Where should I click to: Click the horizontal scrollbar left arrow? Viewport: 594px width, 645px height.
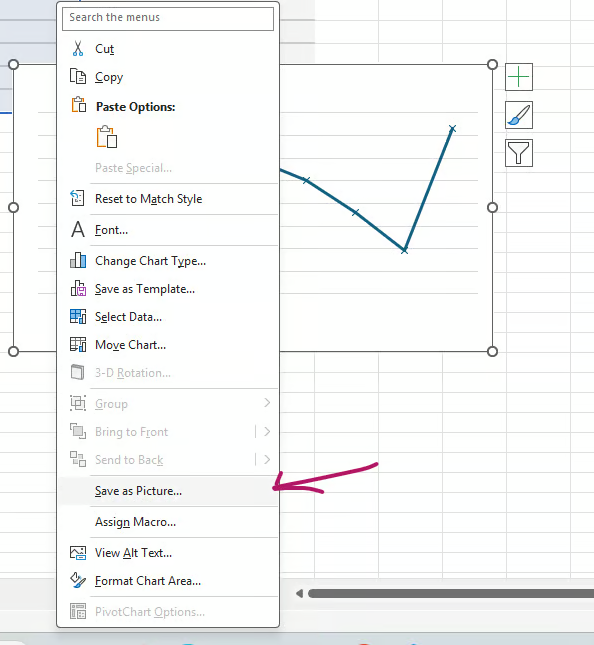[299, 593]
